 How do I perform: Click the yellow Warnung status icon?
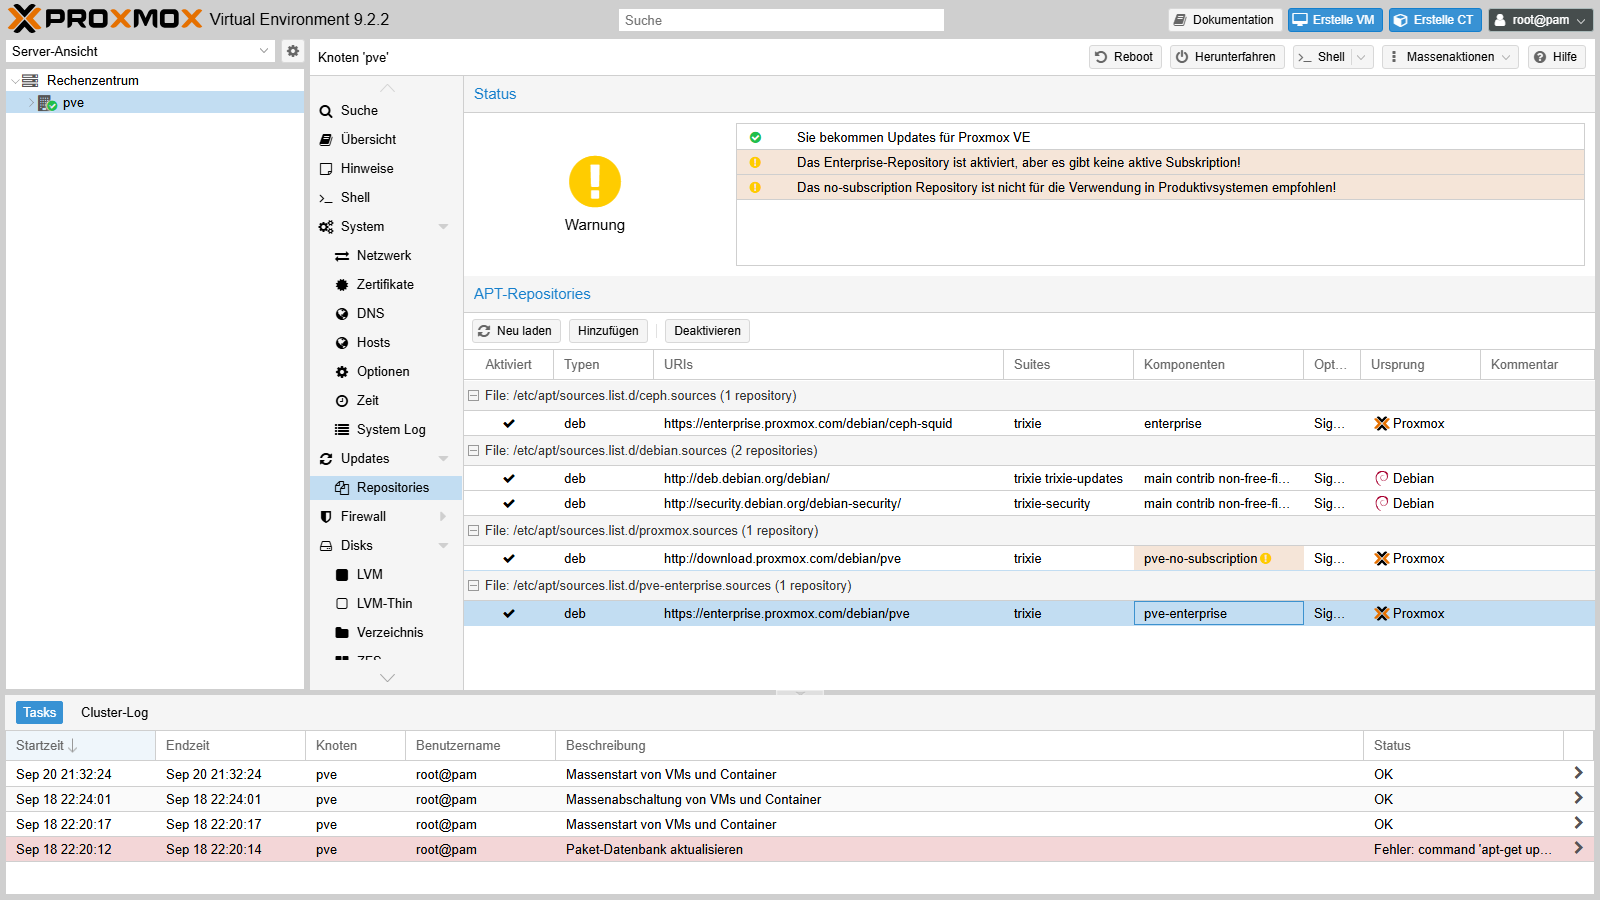tap(595, 182)
